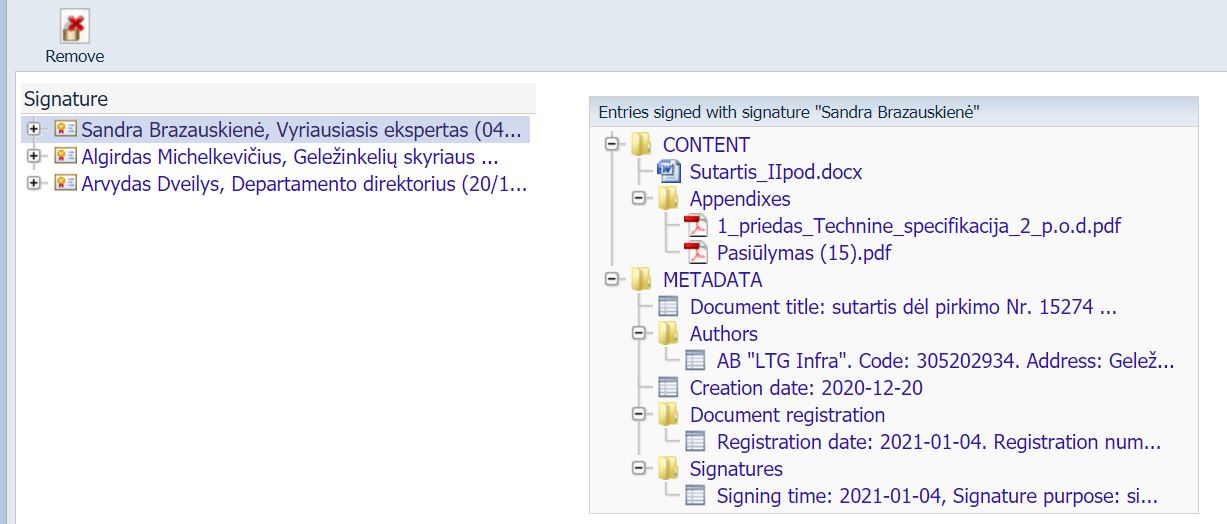Click PDF icon of 1_priedas_Technine_specifikacija file

(x=695, y=226)
